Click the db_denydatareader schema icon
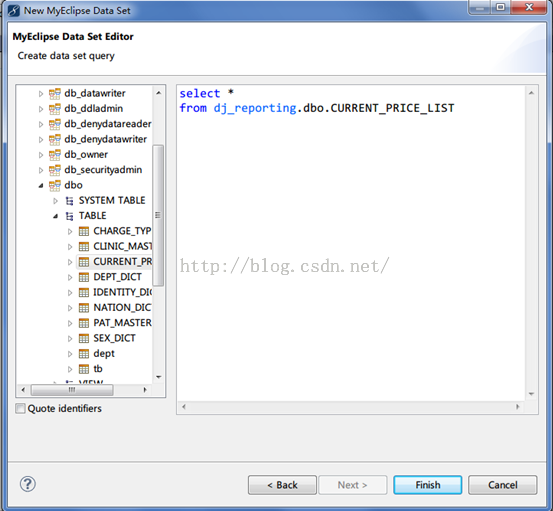This screenshot has width=553, height=511. pos(55,124)
